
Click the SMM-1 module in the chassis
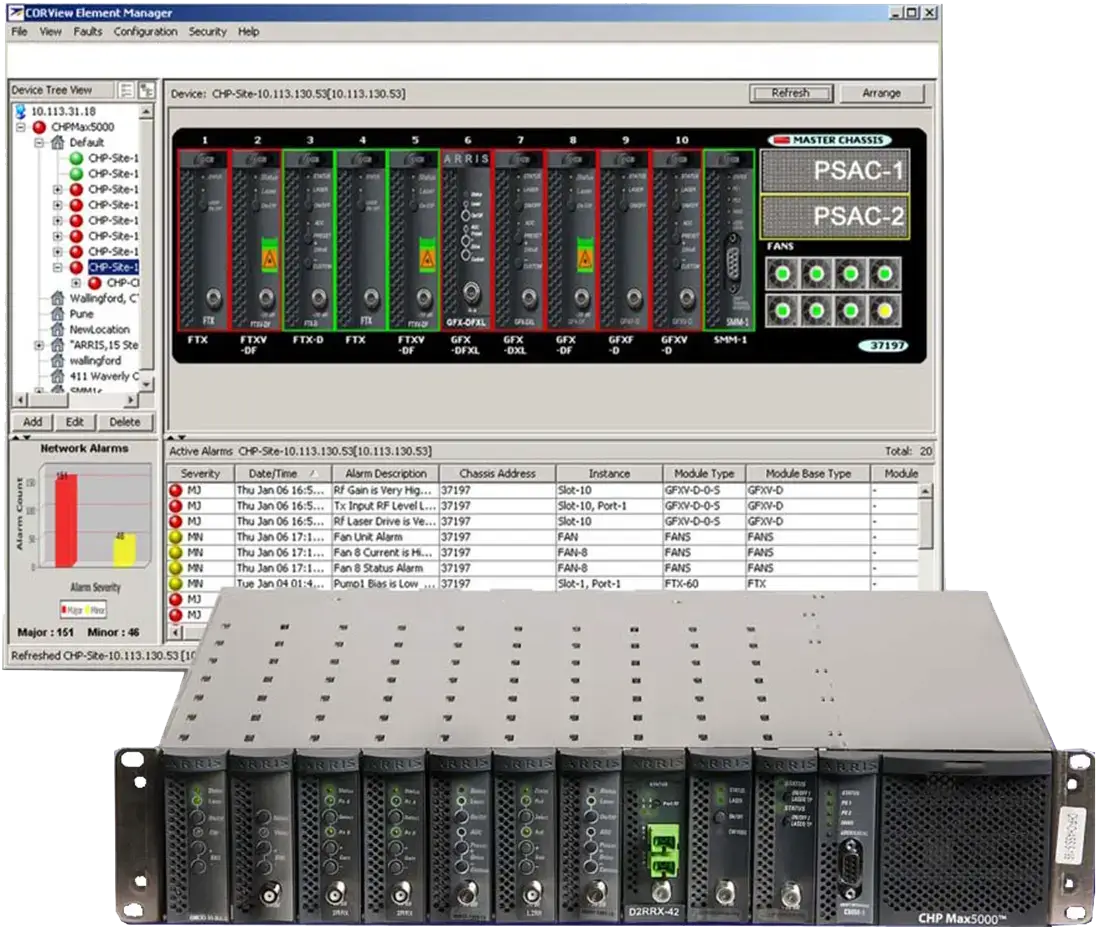tap(728, 238)
